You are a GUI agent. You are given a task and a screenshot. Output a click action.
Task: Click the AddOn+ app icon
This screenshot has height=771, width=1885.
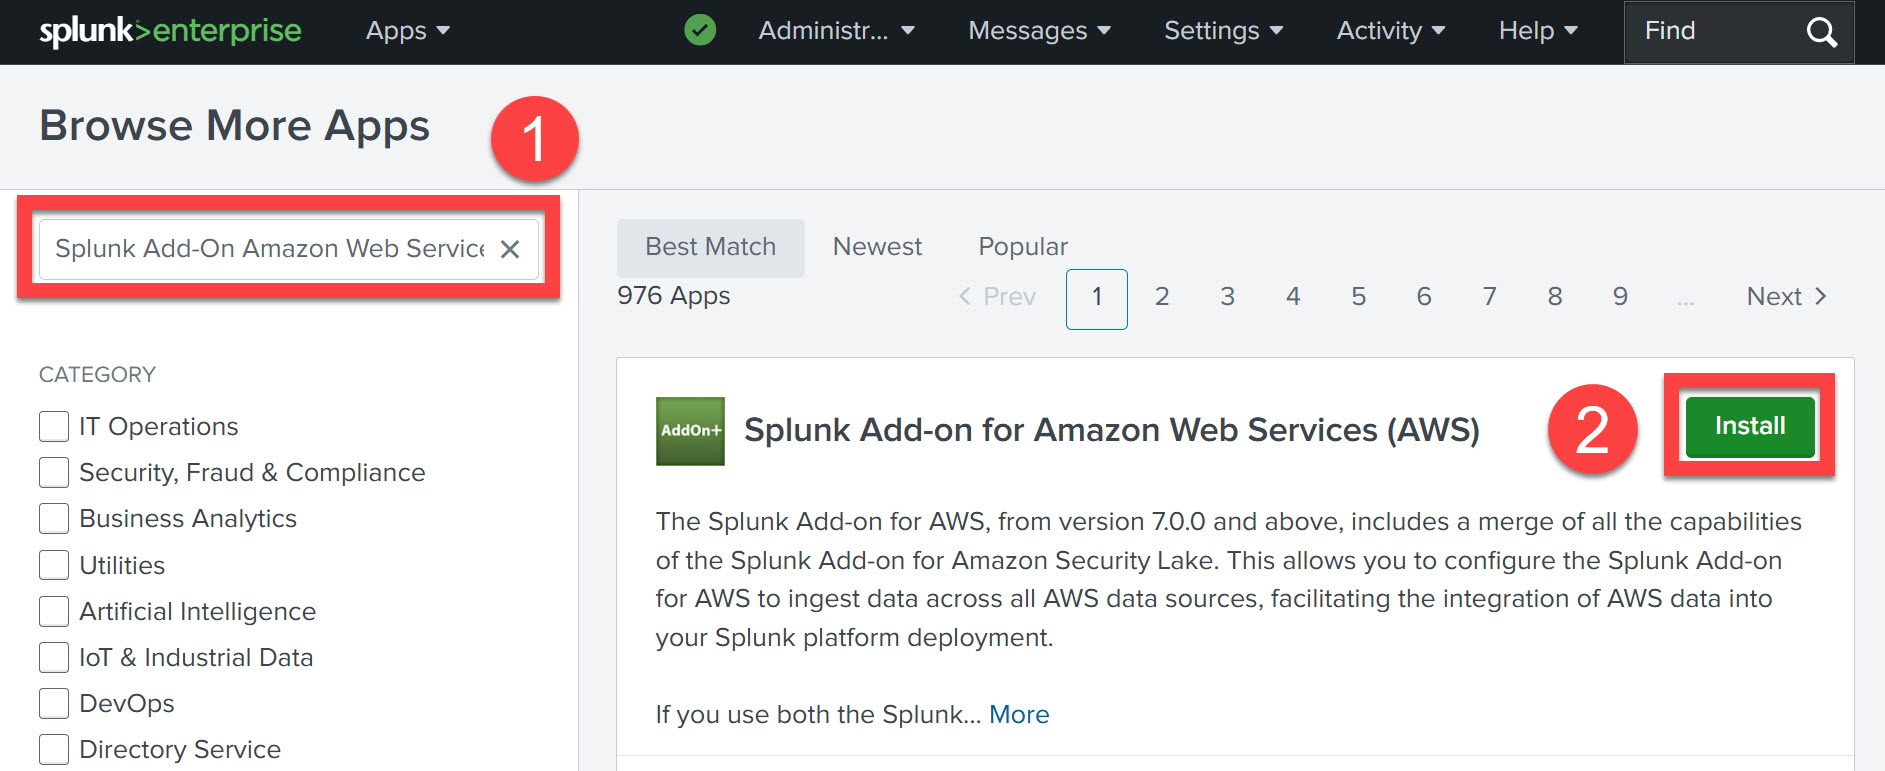pos(689,432)
